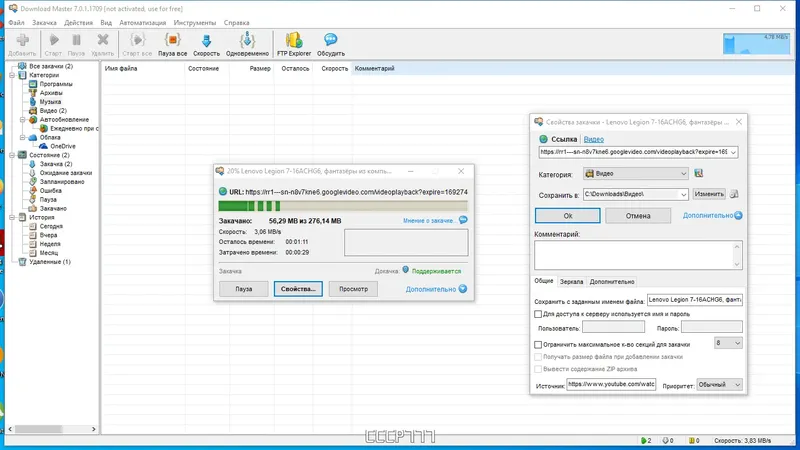Click the Просмотр button
The image size is (800, 450).
[353, 289]
